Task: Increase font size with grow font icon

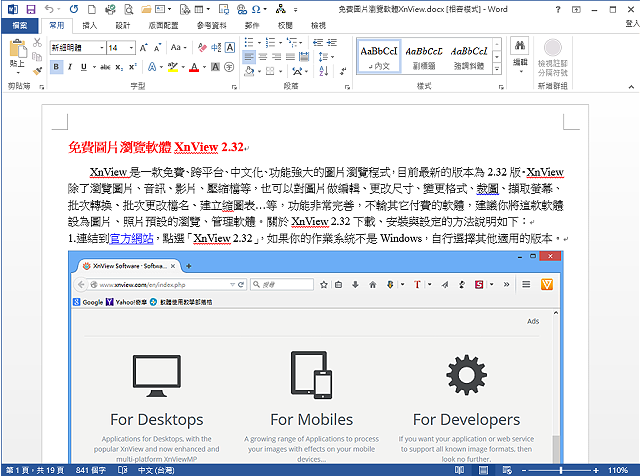Action: pyautogui.click(x=144, y=48)
